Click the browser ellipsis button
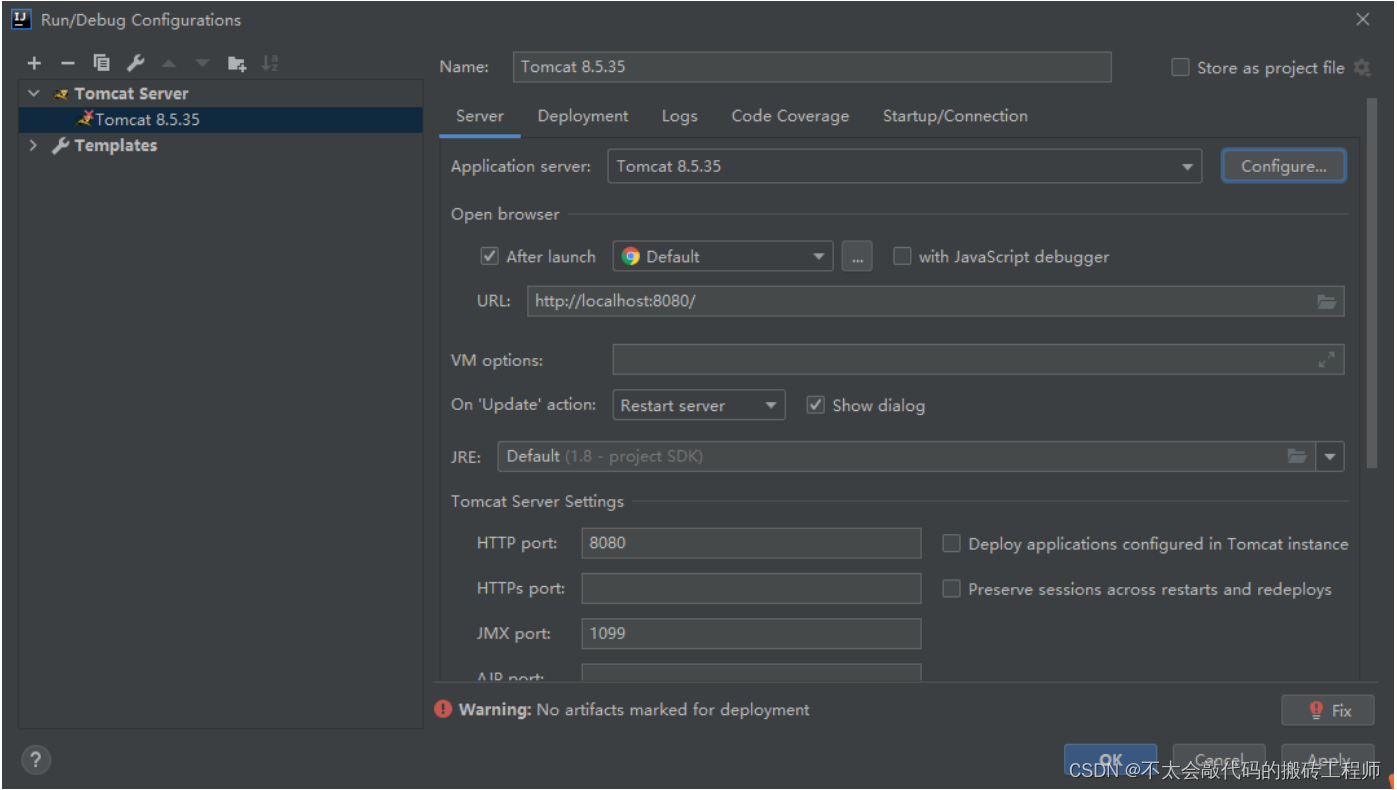 pyautogui.click(x=856, y=256)
